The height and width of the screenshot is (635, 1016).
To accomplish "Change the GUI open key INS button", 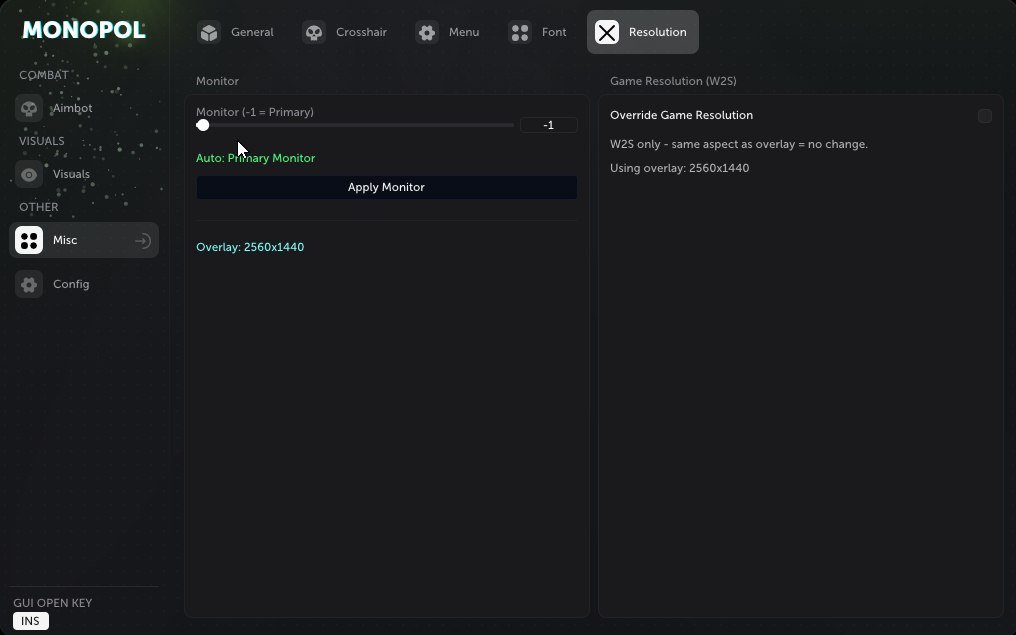I will pos(30,621).
